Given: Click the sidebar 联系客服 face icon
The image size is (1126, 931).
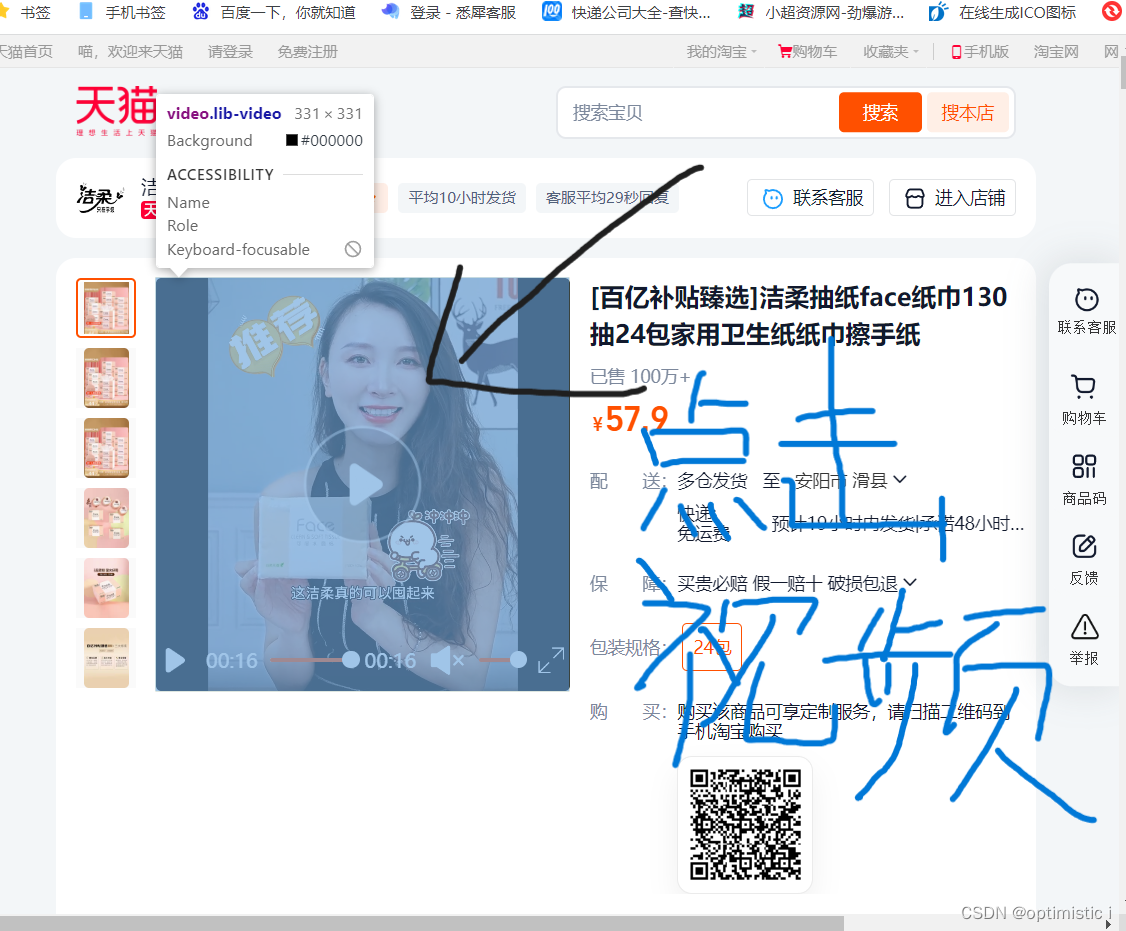Looking at the screenshot, I should [x=1086, y=300].
